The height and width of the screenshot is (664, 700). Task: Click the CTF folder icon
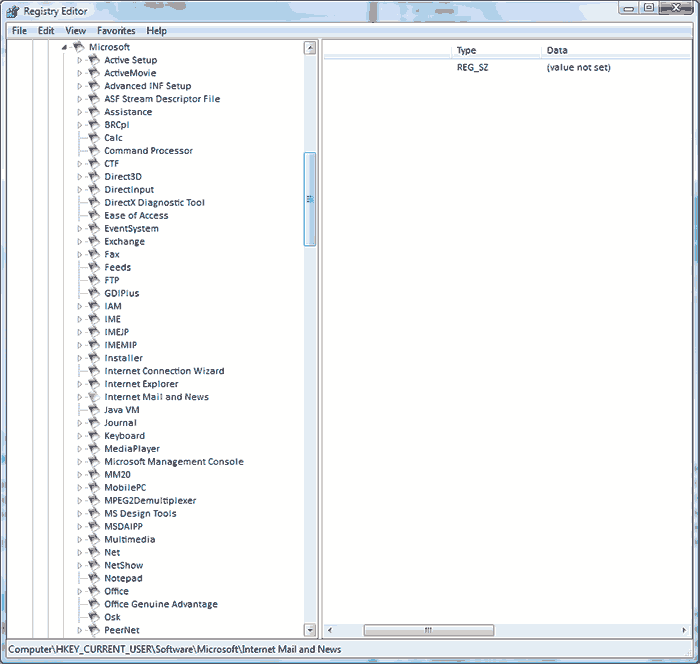coord(94,163)
